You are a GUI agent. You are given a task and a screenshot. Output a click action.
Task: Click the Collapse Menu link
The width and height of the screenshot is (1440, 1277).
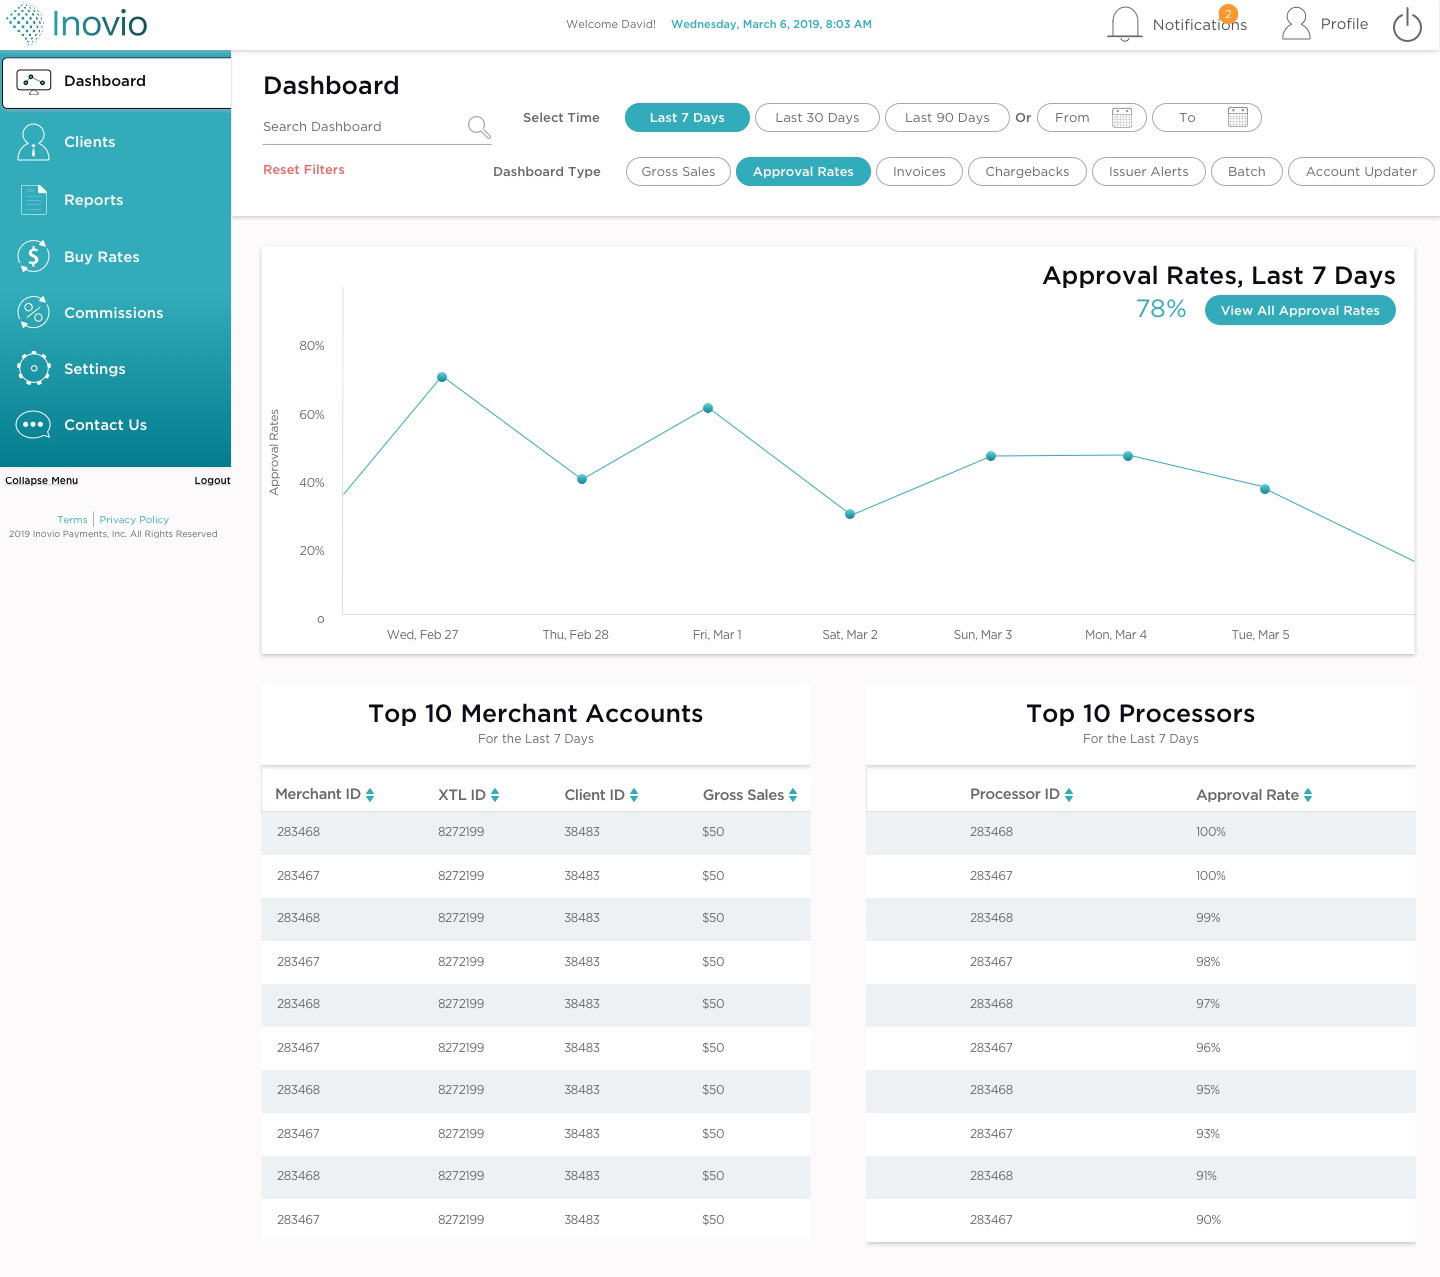41,481
